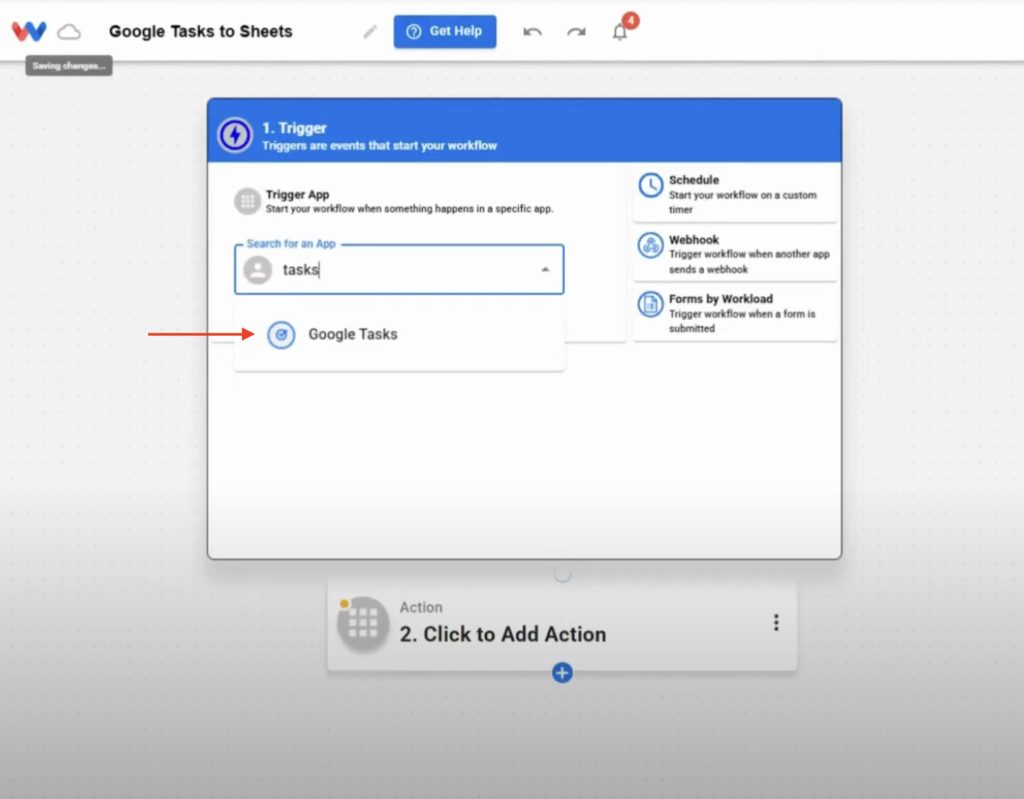Click the Schedule clock icon
The height and width of the screenshot is (799, 1024).
click(x=650, y=186)
